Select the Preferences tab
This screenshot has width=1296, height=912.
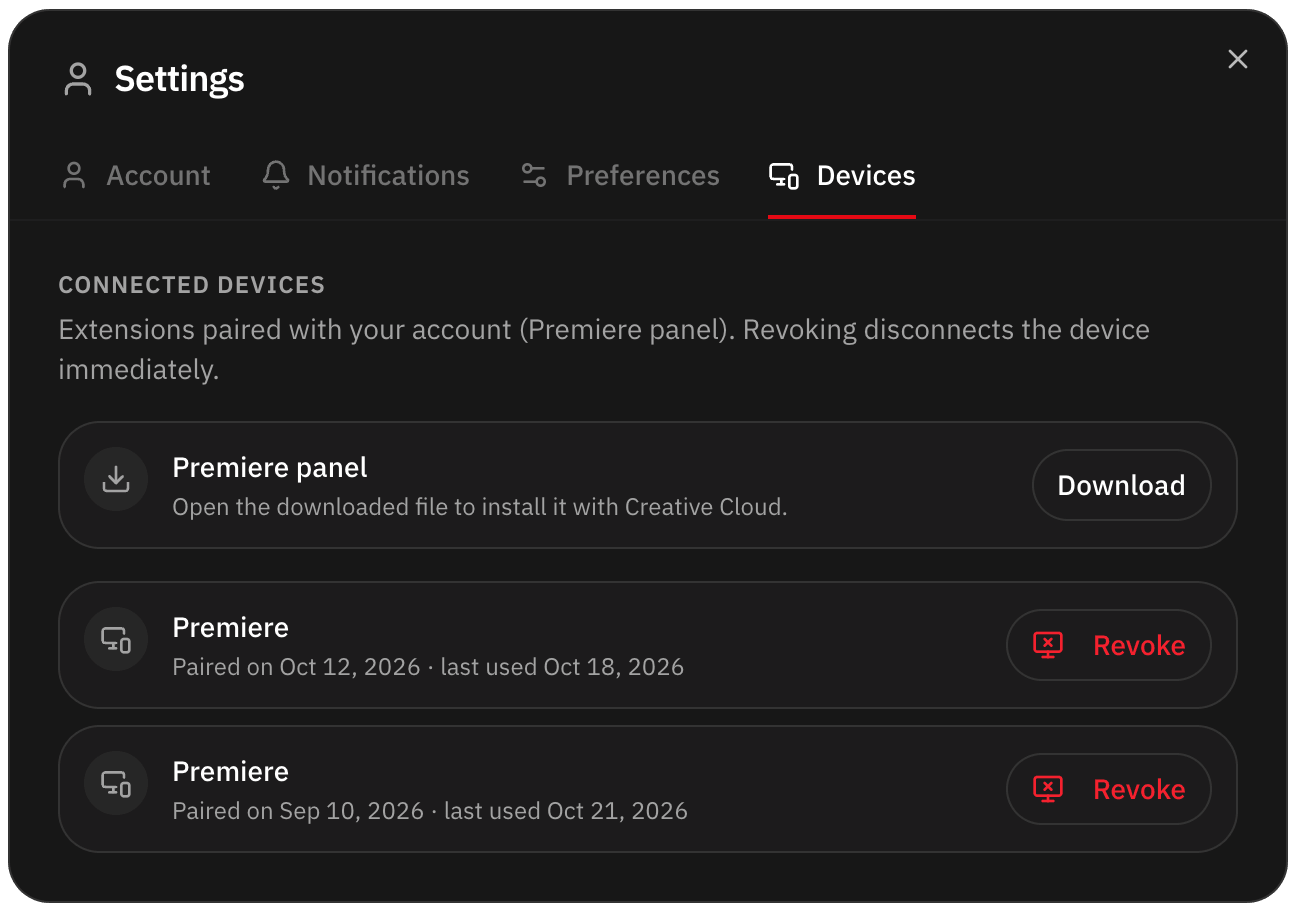point(619,176)
